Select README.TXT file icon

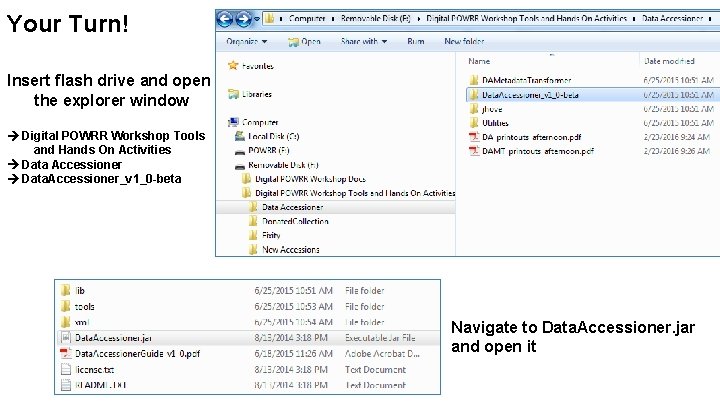coord(66,385)
